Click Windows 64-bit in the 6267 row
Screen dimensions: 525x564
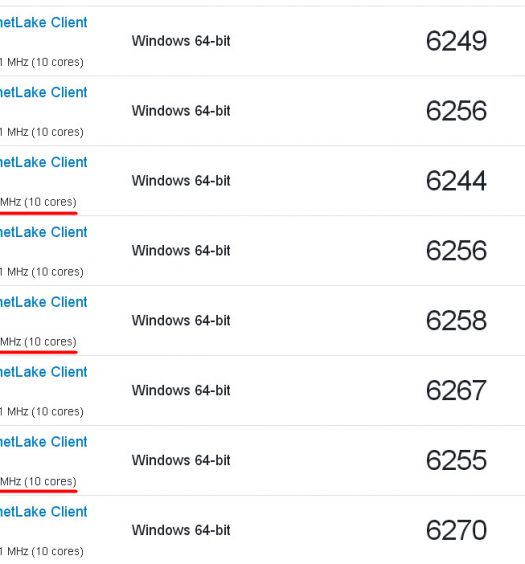(181, 390)
